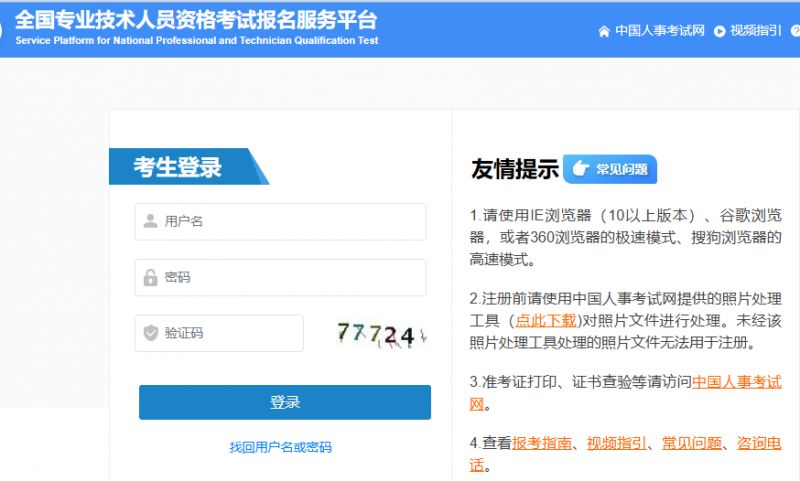This screenshot has width=800, height=481.
Task: Click tip 1 text about IE浏览器
Action: [x=626, y=237]
